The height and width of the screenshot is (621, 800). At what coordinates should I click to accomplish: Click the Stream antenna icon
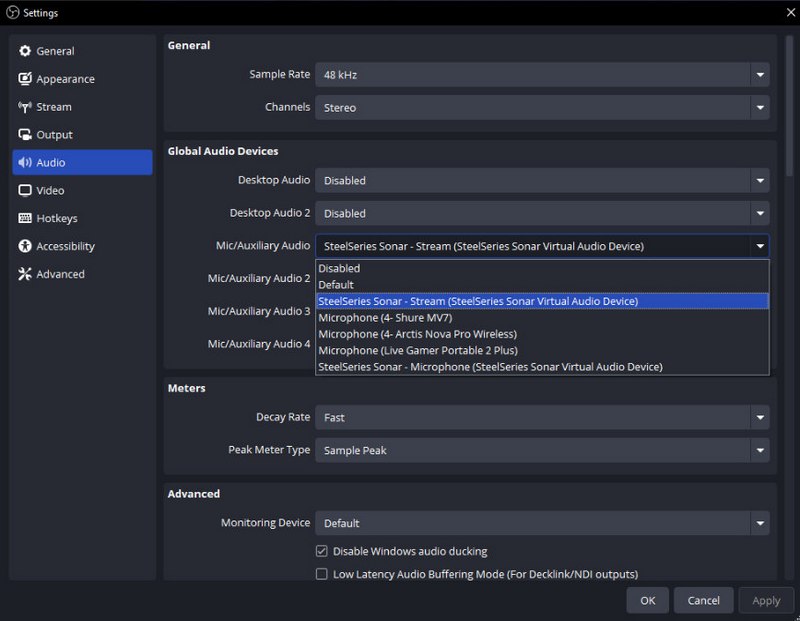(x=24, y=107)
